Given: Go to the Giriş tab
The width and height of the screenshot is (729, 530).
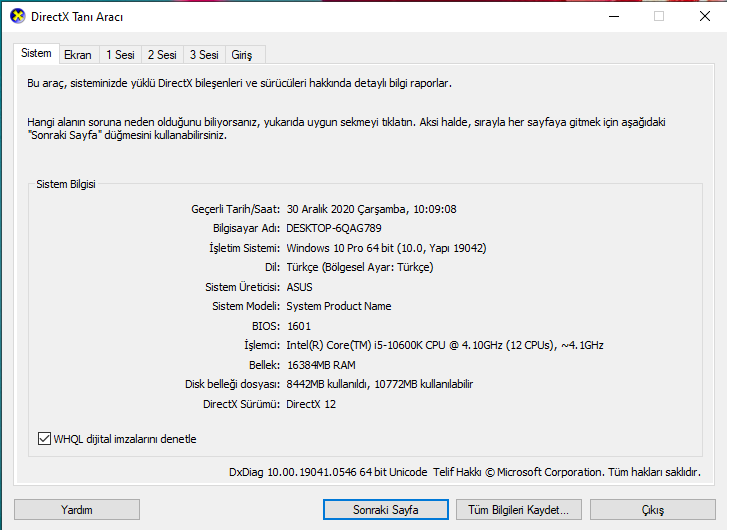Looking at the screenshot, I should click(242, 55).
